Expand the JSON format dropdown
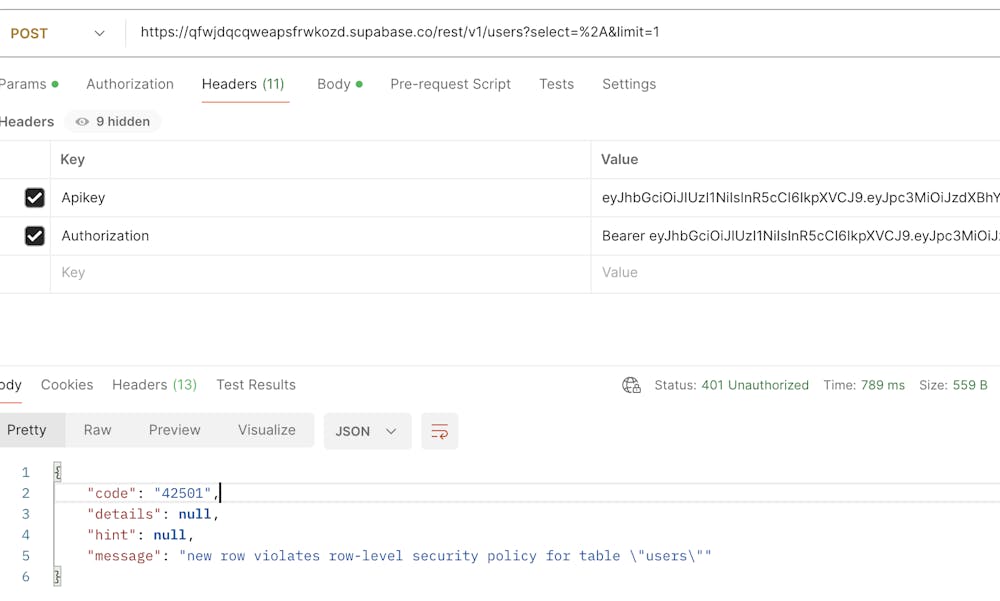This screenshot has height=601, width=1000. (367, 431)
